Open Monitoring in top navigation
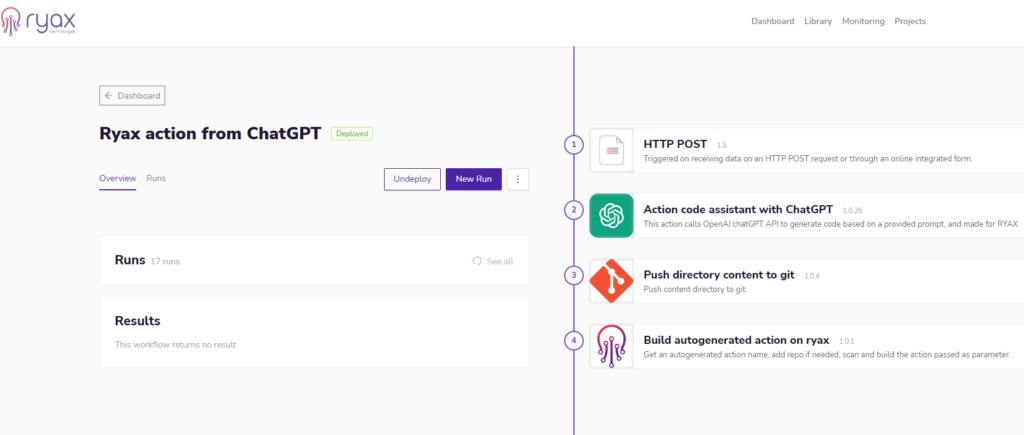 click(863, 21)
